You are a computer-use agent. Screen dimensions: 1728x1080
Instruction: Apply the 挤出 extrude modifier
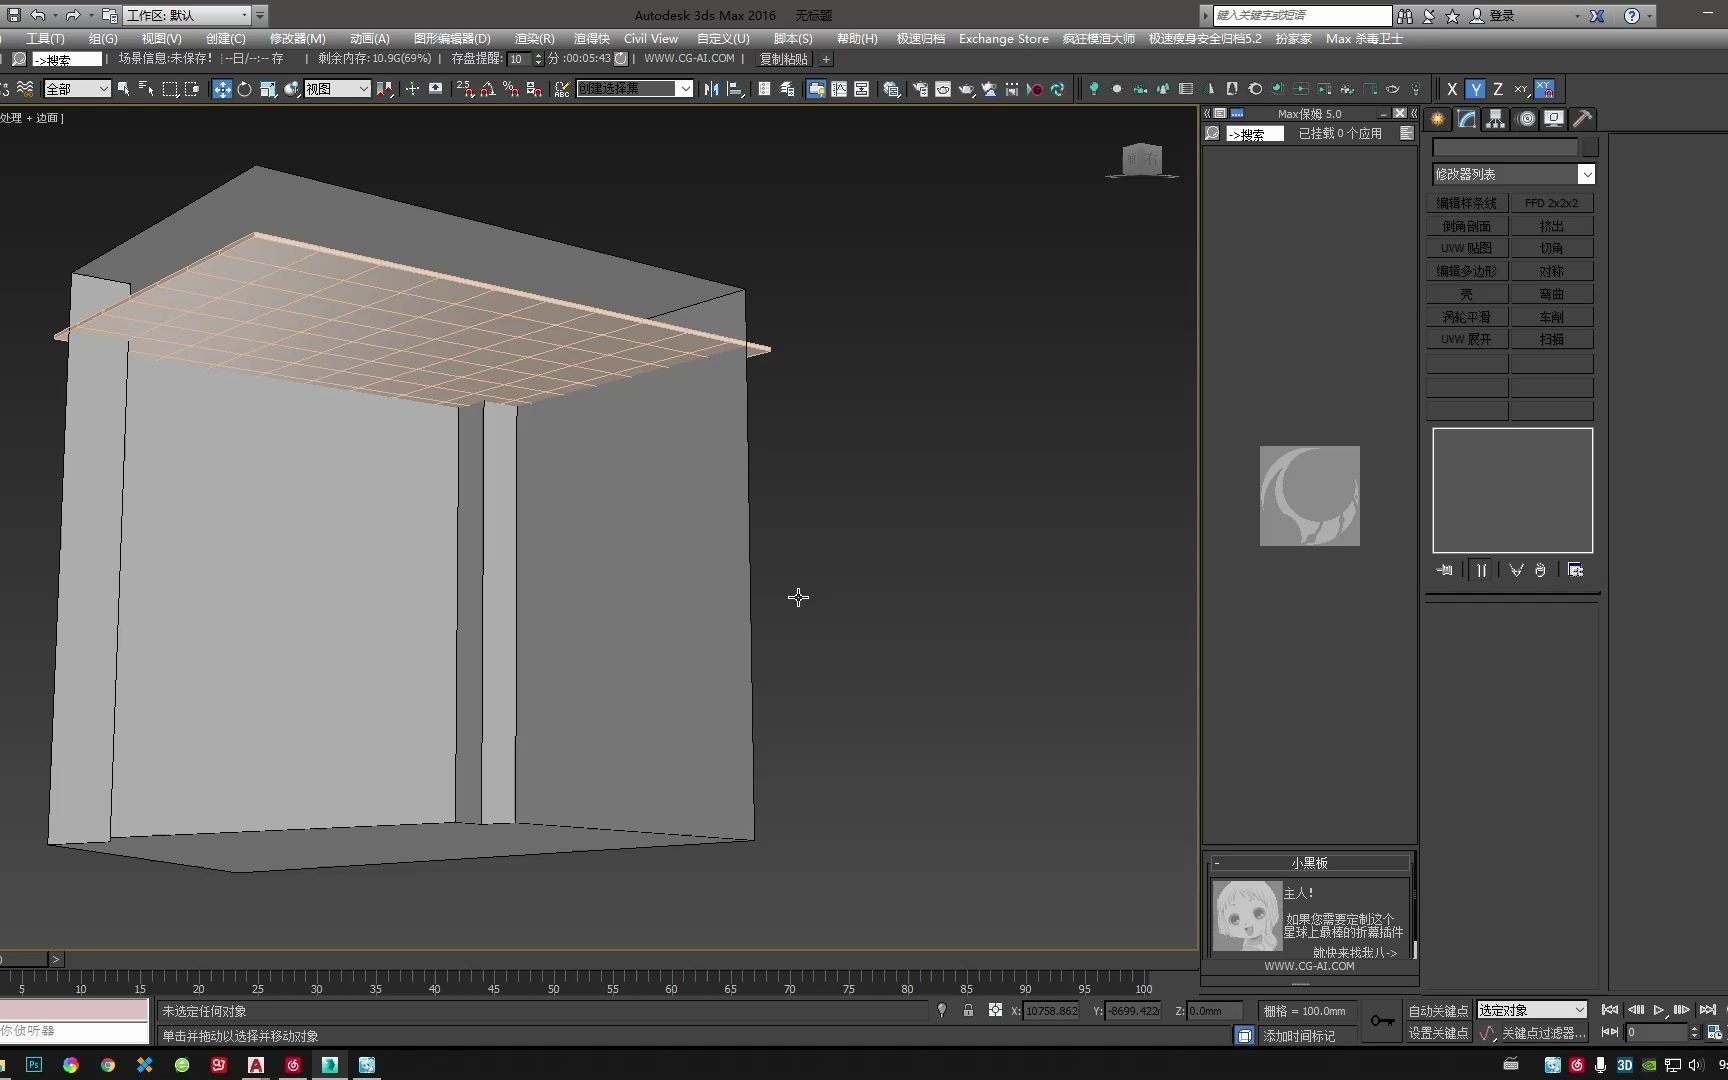[x=1552, y=225]
